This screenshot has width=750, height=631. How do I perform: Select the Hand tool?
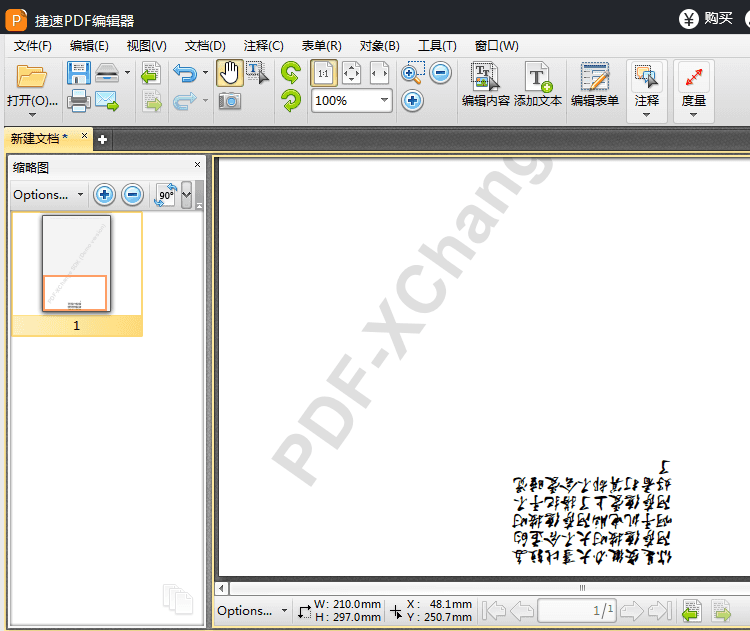point(230,73)
